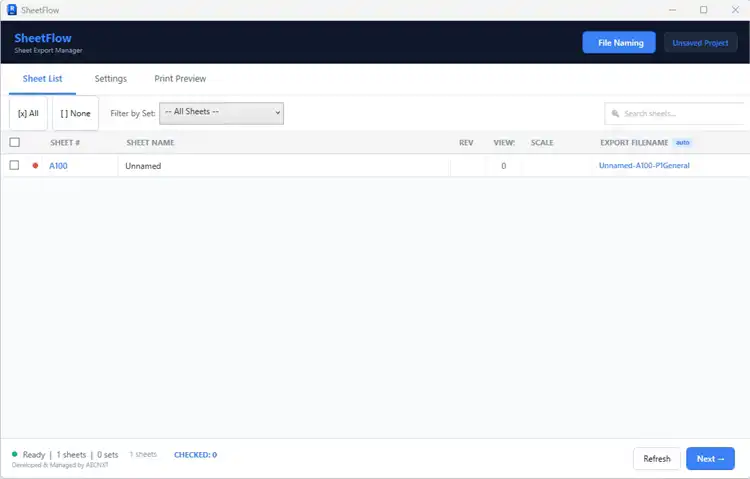Click the EXPORT FILENAME column header
The image size is (750, 479).
pos(634,143)
